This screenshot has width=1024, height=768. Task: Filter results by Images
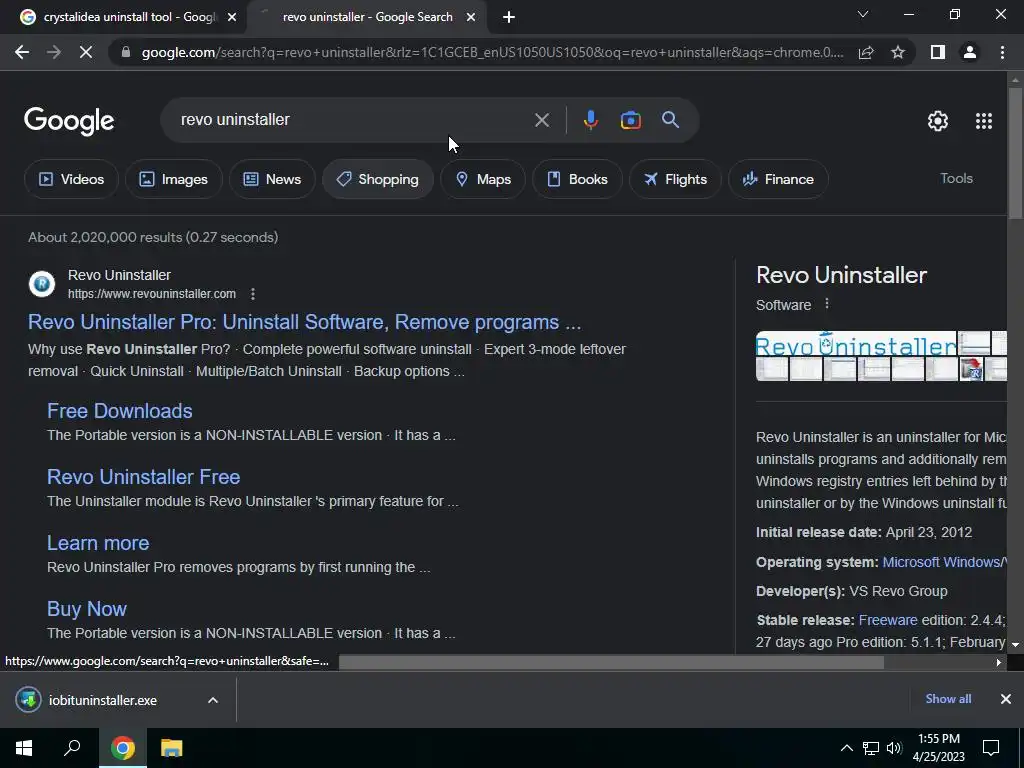click(174, 179)
